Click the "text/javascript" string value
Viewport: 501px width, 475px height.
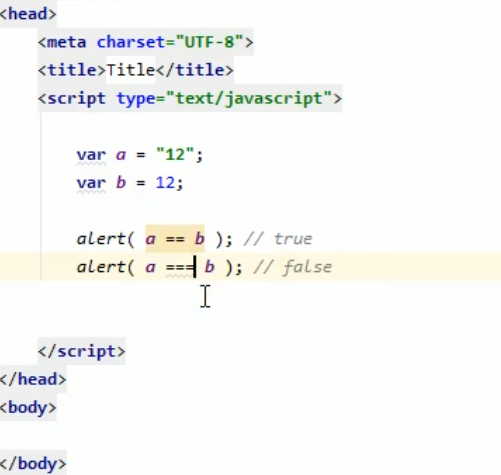pyautogui.click(x=249, y=99)
